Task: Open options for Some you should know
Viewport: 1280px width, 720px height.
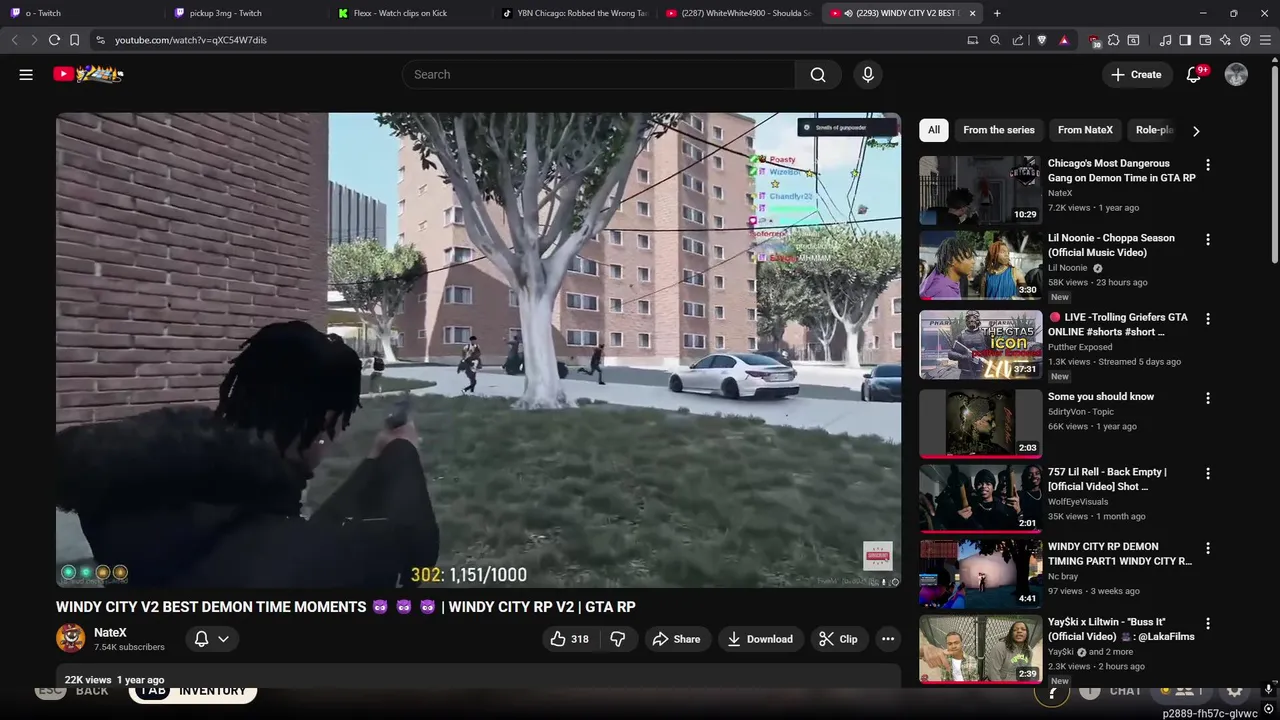Action: 1208,398
